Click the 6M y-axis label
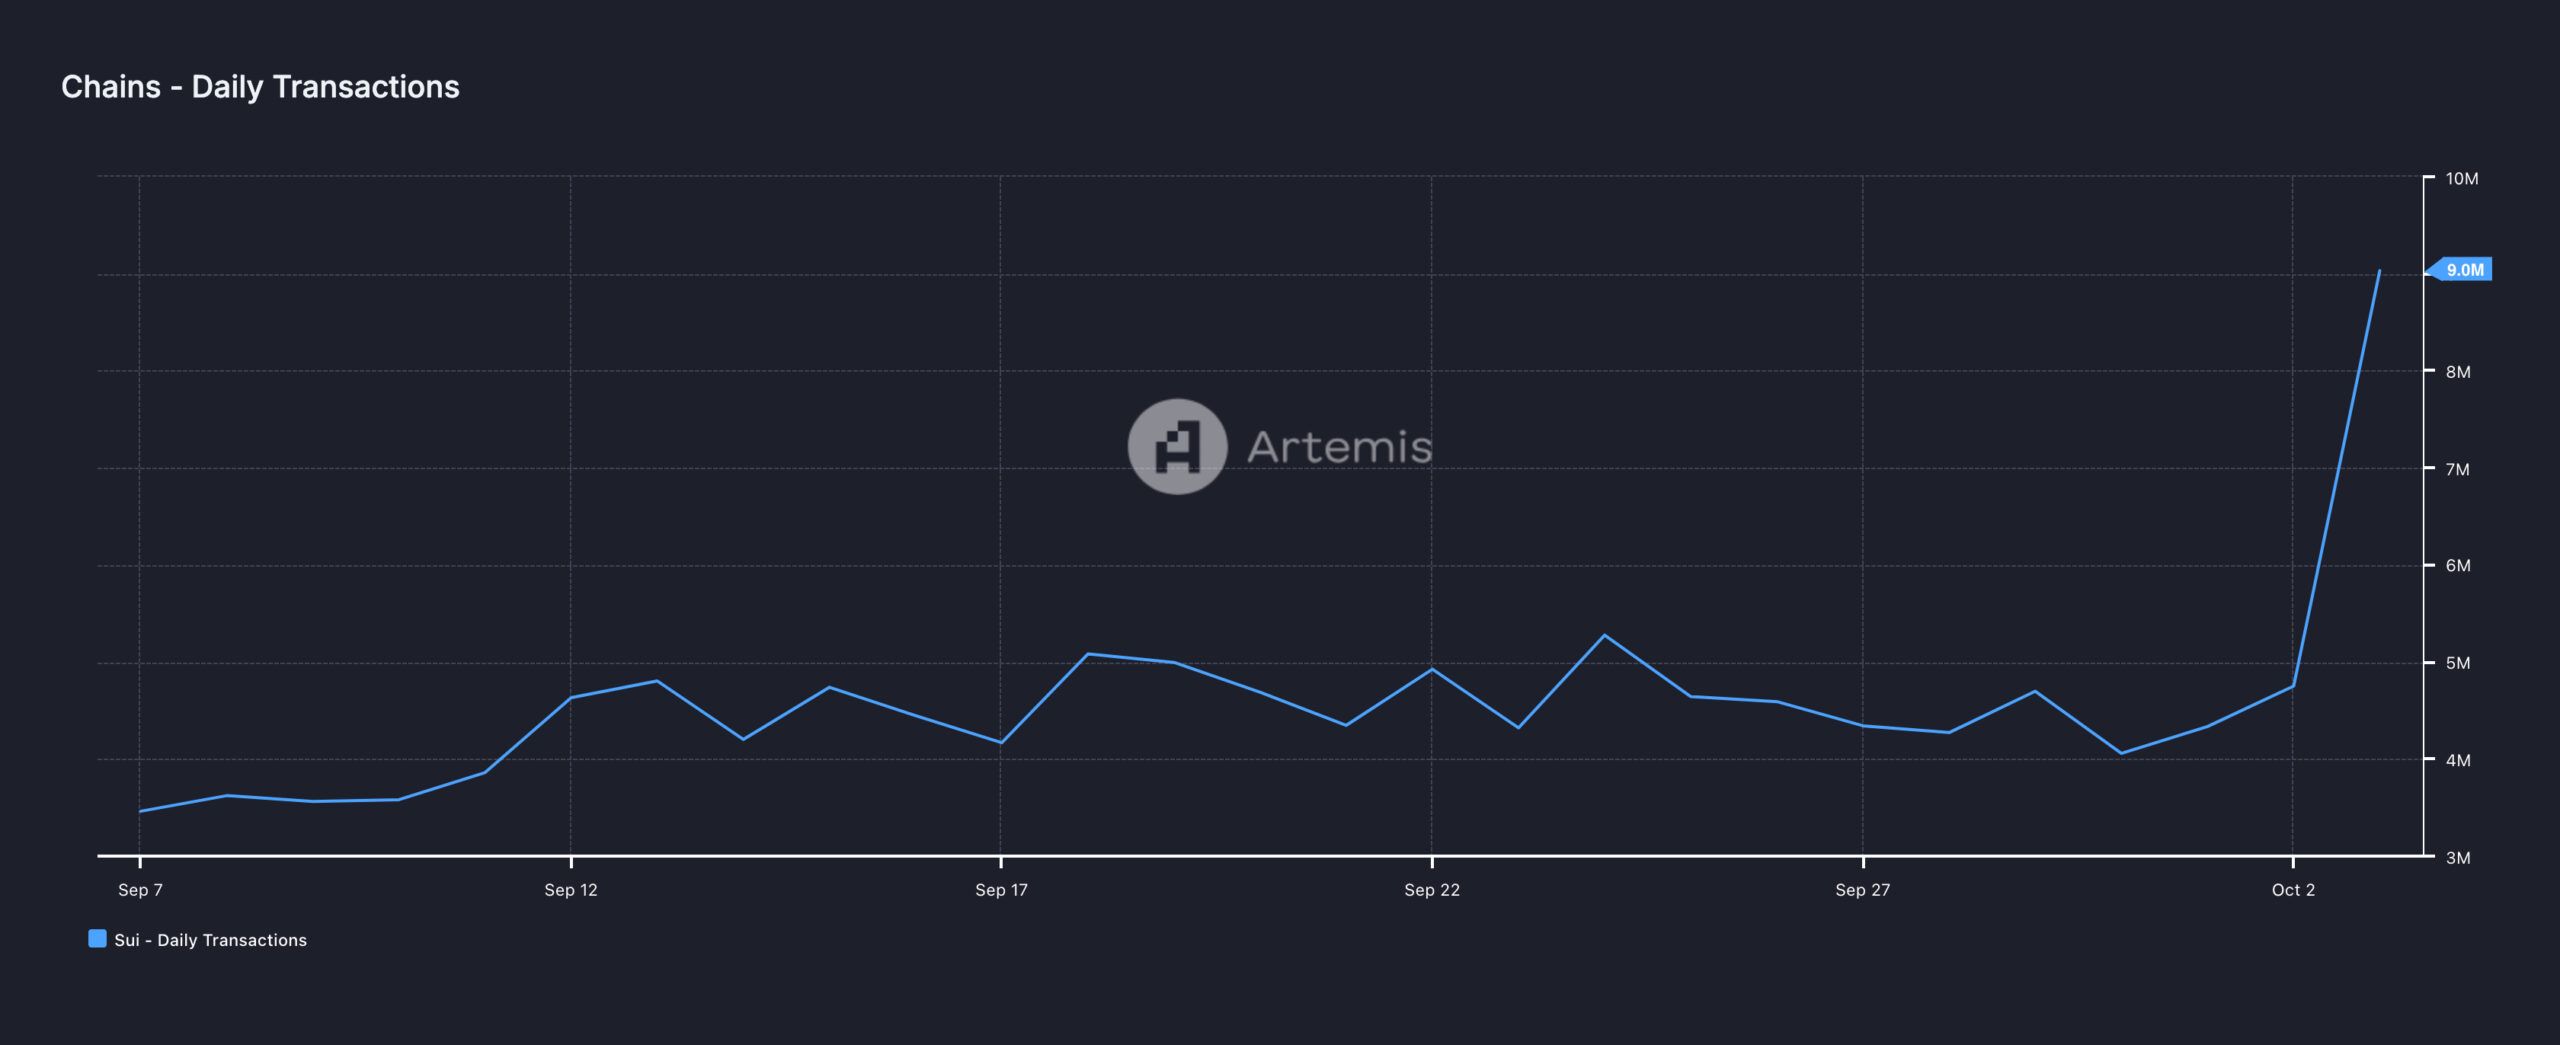This screenshot has height=1045, width=2560. point(2458,566)
